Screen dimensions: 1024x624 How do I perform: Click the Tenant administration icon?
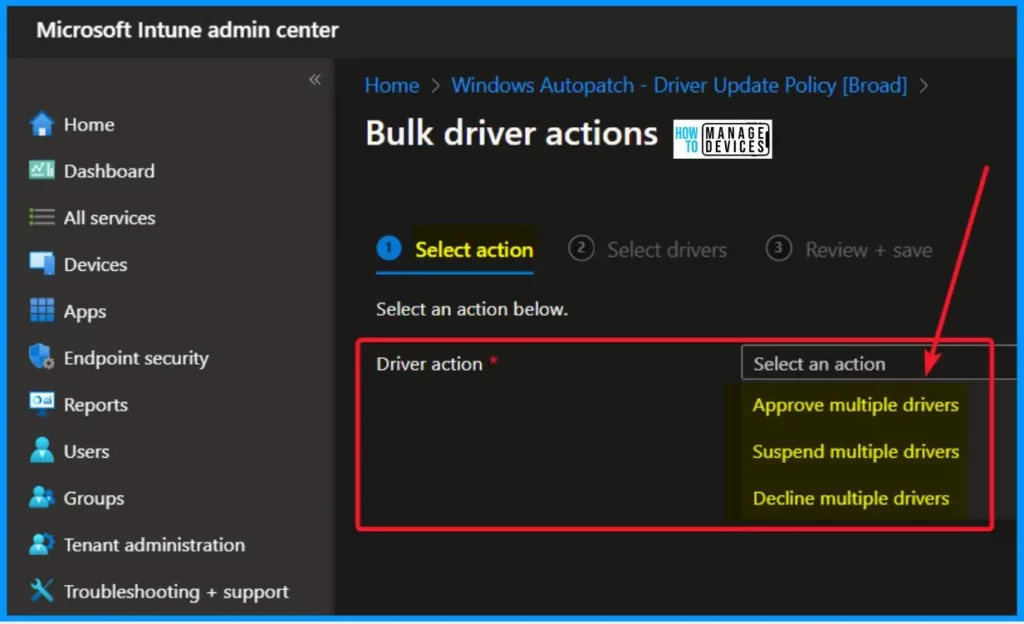pyautogui.click(x=42, y=544)
